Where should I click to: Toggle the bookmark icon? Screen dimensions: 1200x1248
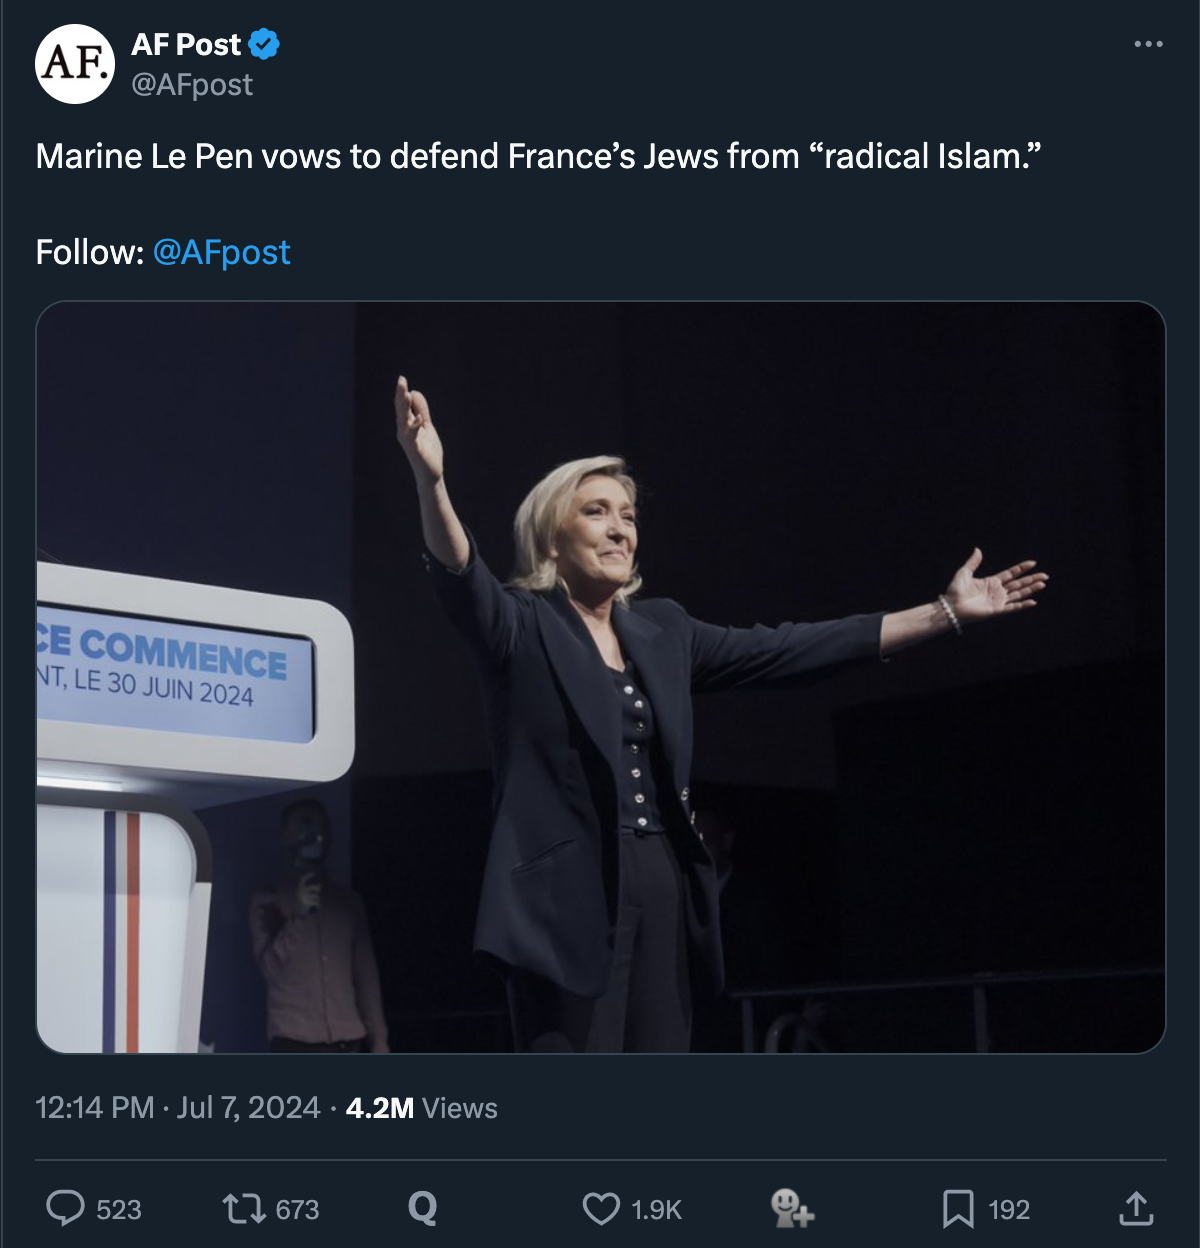tap(957, 1208)
